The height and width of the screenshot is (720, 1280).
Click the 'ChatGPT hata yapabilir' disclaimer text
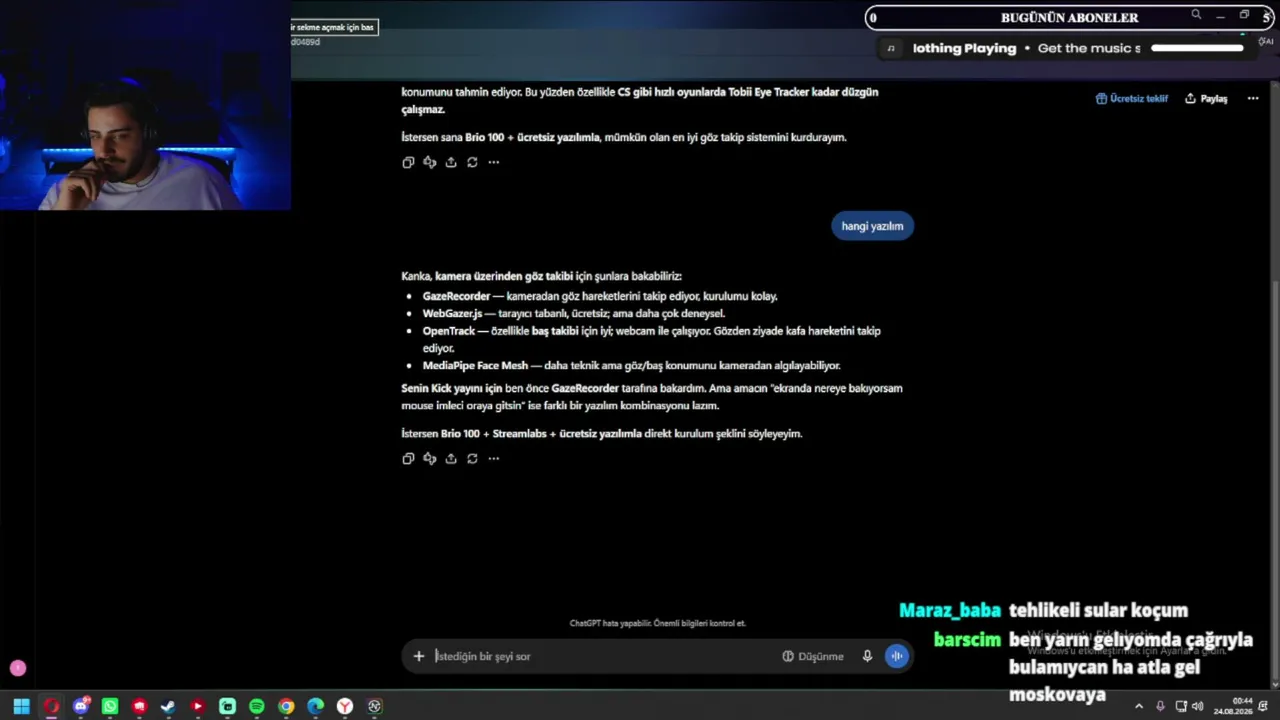click(x=658, y=623)
